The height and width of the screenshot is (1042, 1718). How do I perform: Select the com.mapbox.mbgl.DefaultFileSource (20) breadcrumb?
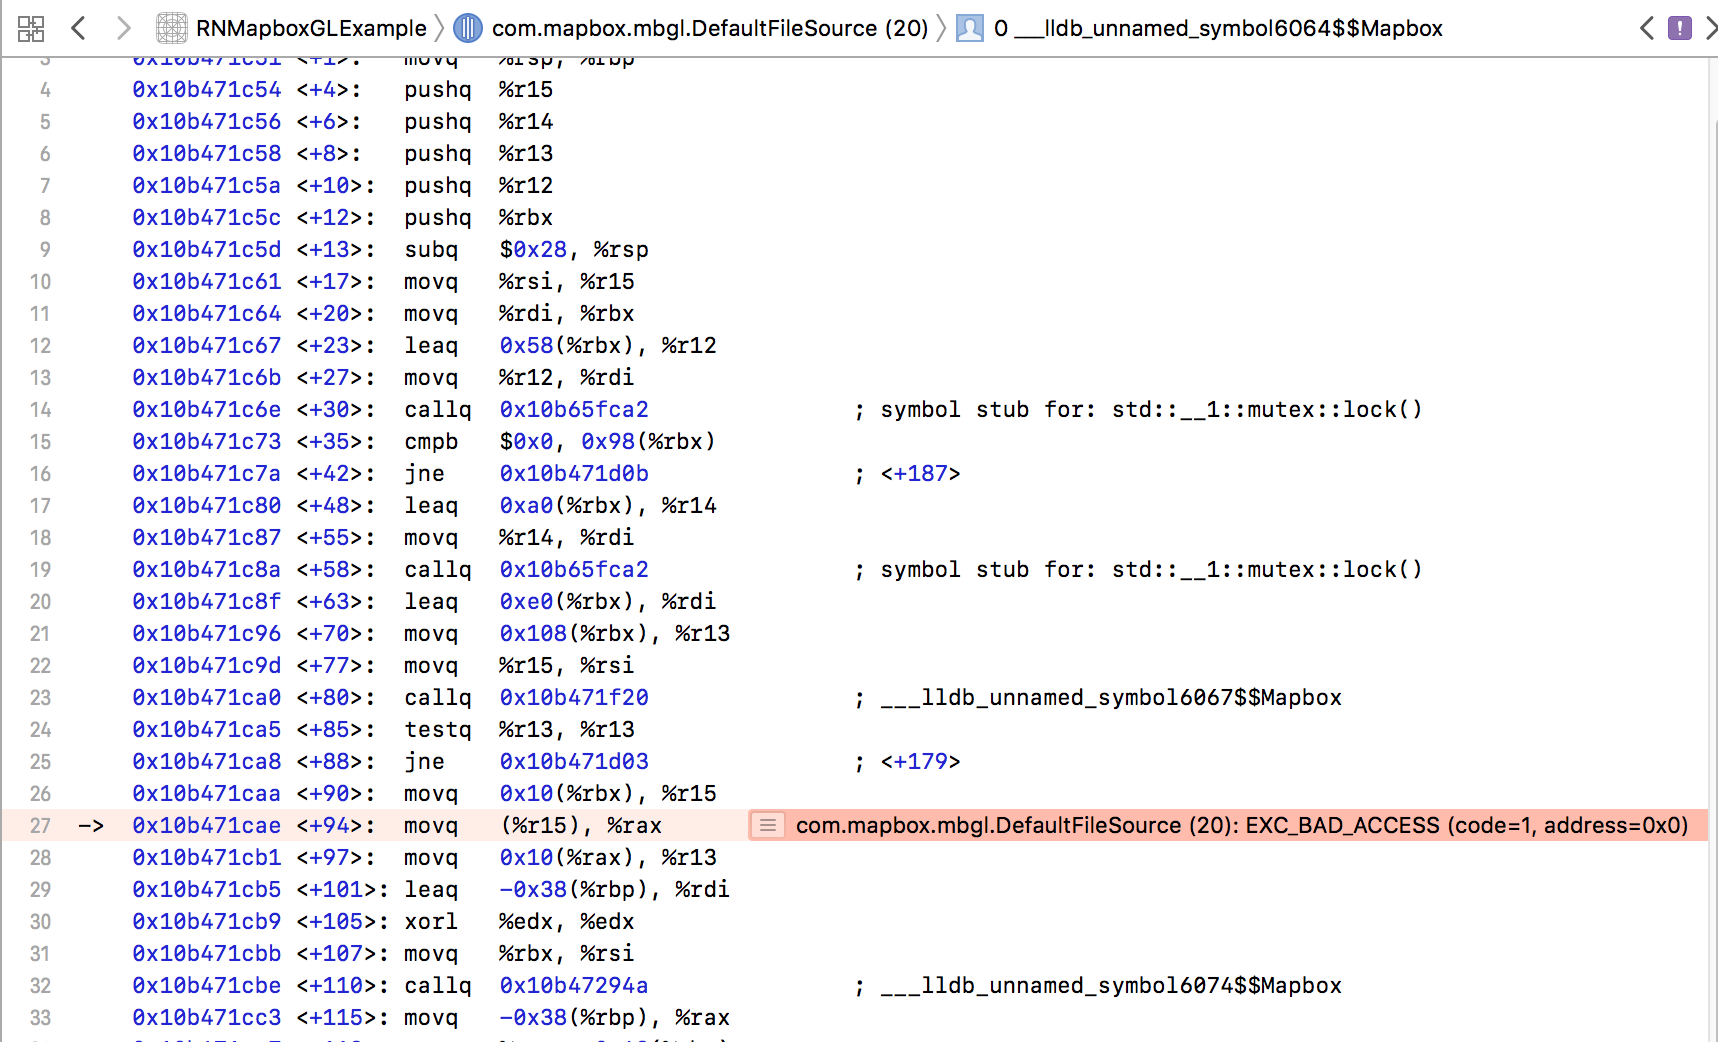pos(708,28)
